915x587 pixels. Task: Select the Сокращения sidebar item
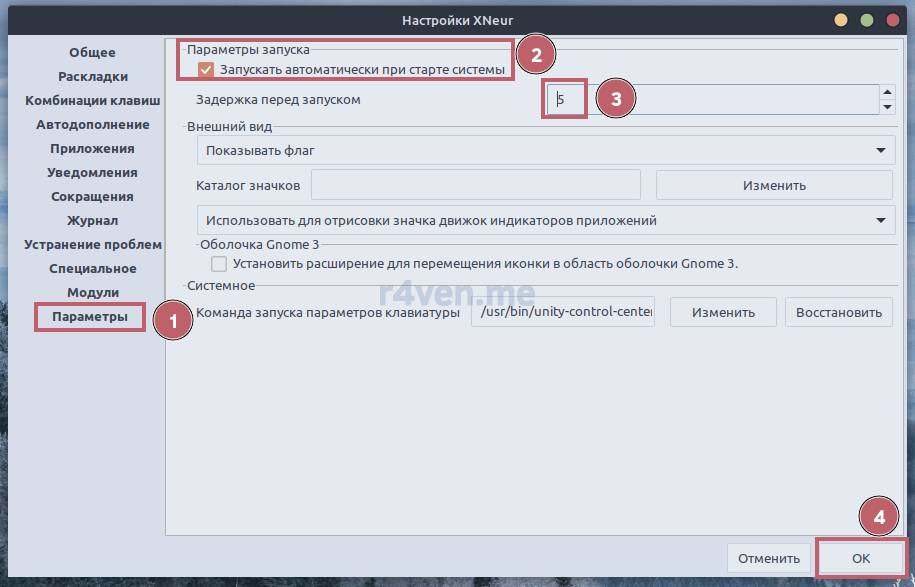coord(92,196)
